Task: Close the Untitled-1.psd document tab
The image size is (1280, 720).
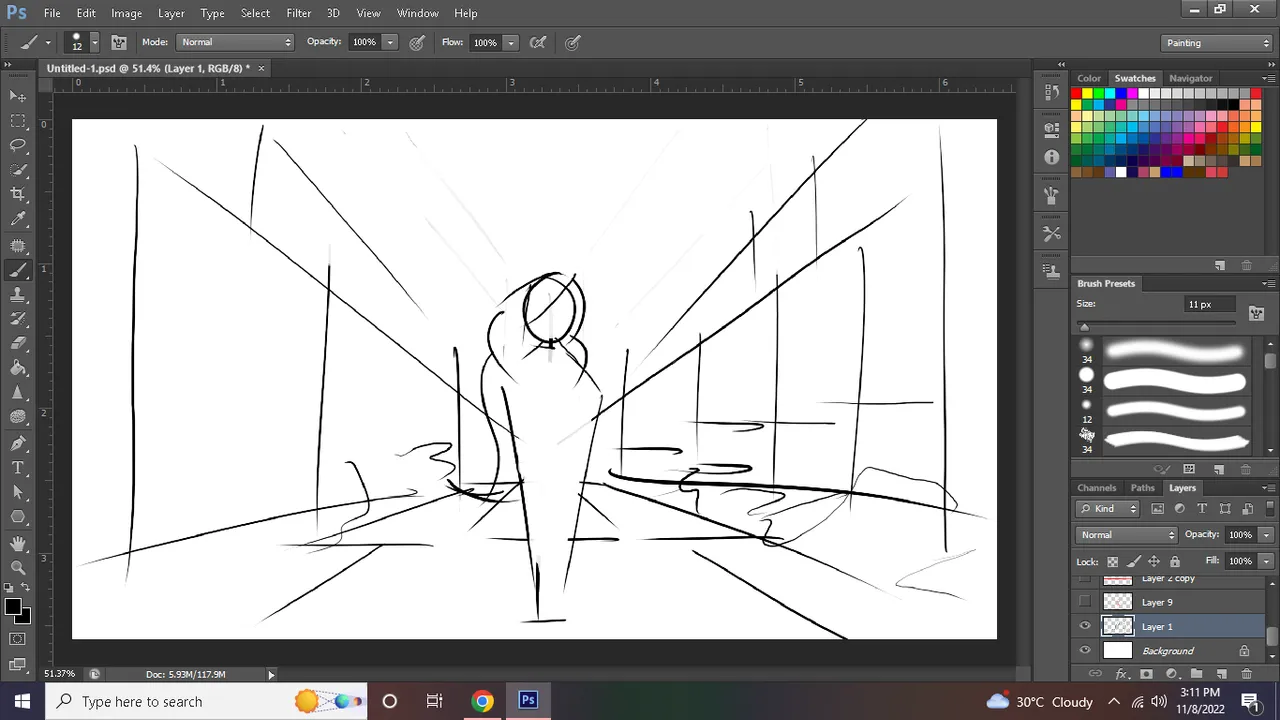Action: pyautogui.click(x=261, y=68)
